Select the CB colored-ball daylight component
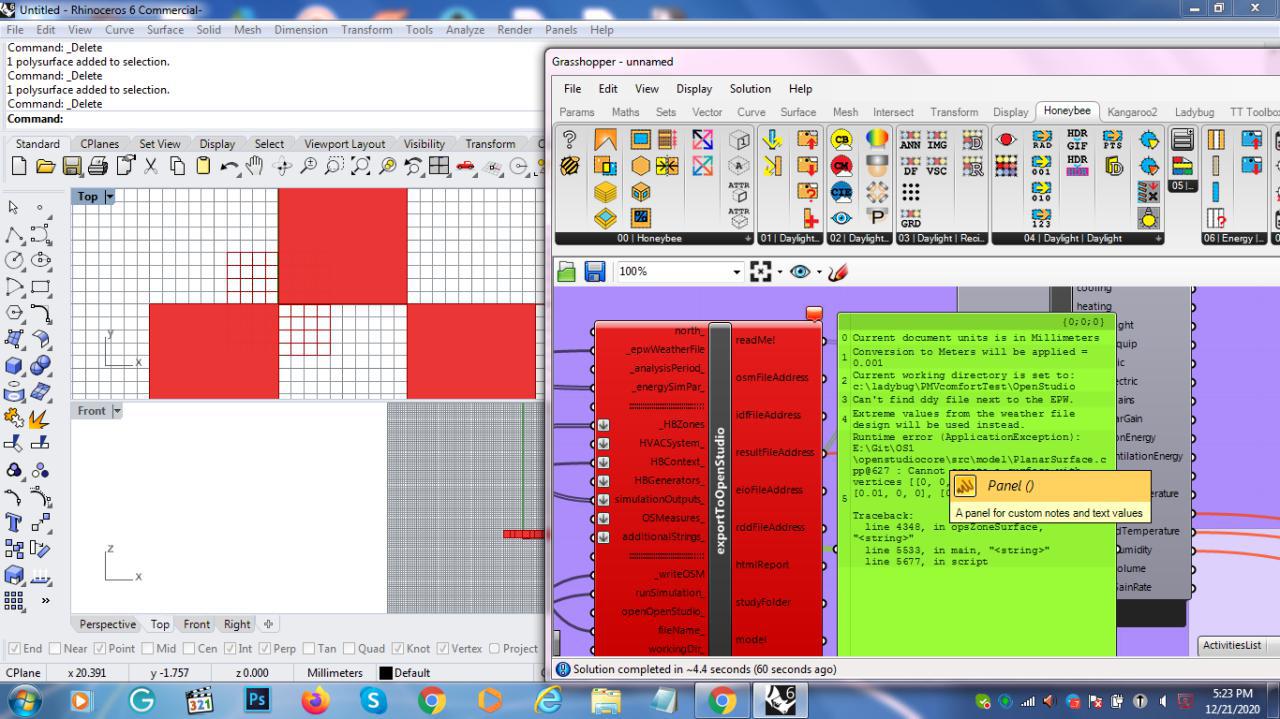 841,139
